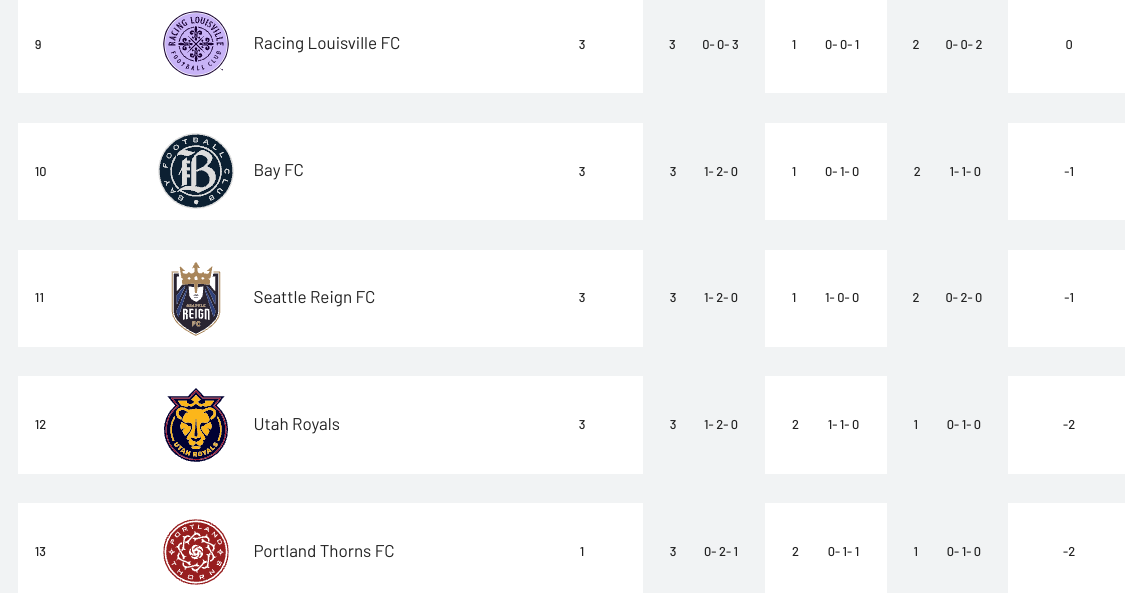The height and width of the screenshot is (593, 1125).
Task: Click Portland Thorns' goal difference -2
Action: coord(1069,551)
